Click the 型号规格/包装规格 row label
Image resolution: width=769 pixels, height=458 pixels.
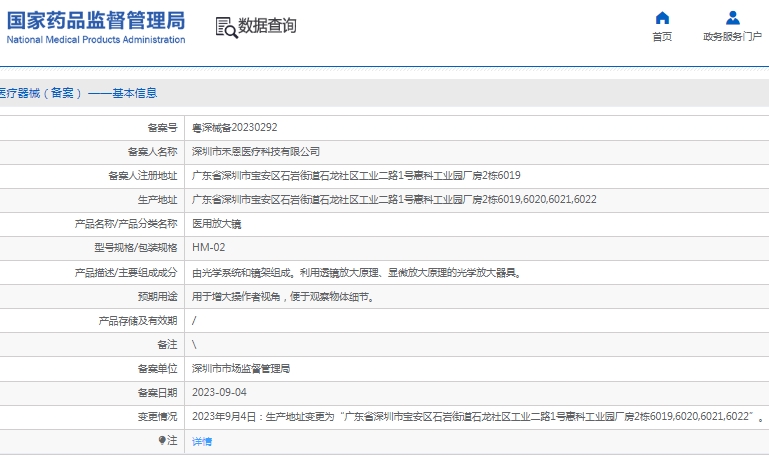tap(136, 248)
